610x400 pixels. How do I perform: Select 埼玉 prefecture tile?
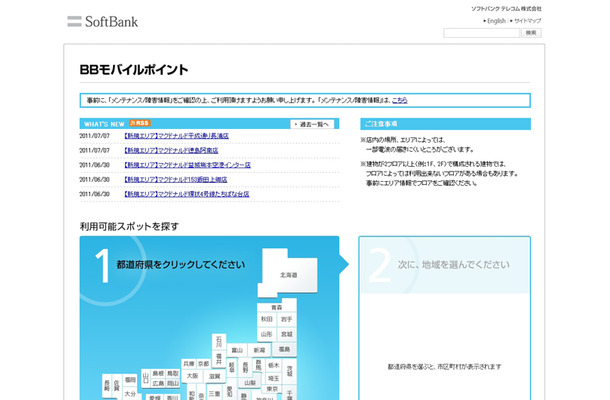tap(273, 378)
